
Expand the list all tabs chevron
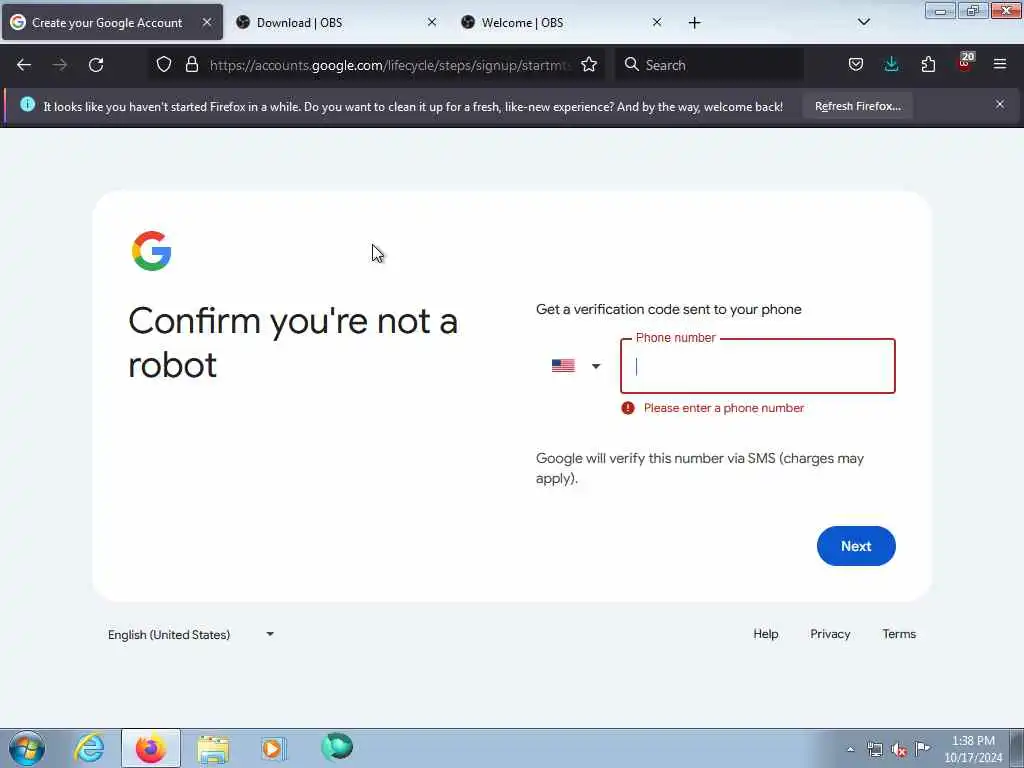pos(863,22)
